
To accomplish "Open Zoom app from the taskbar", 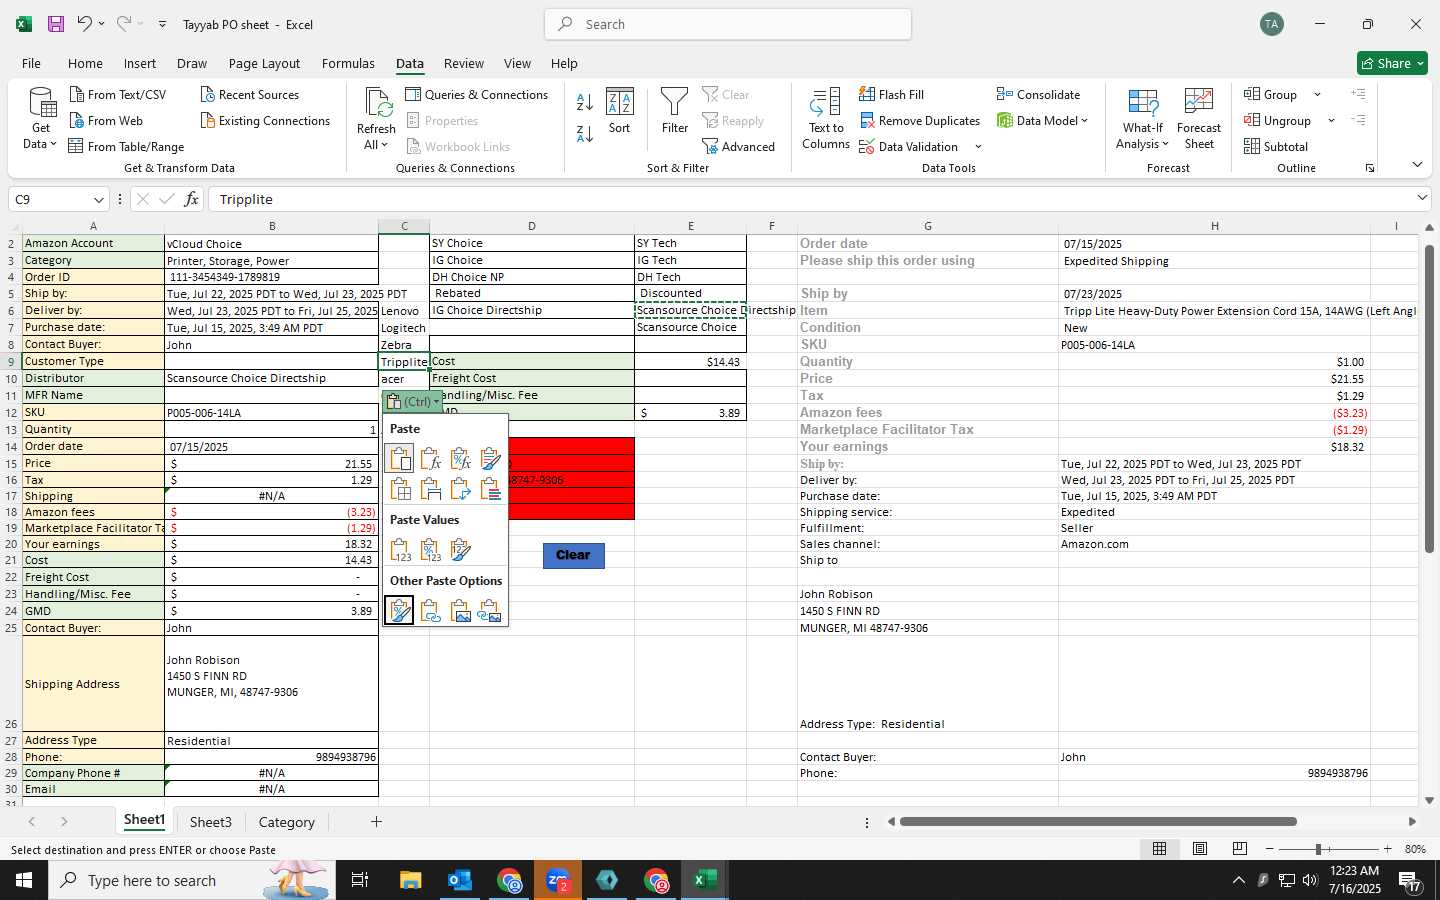I will pos(558,880).
